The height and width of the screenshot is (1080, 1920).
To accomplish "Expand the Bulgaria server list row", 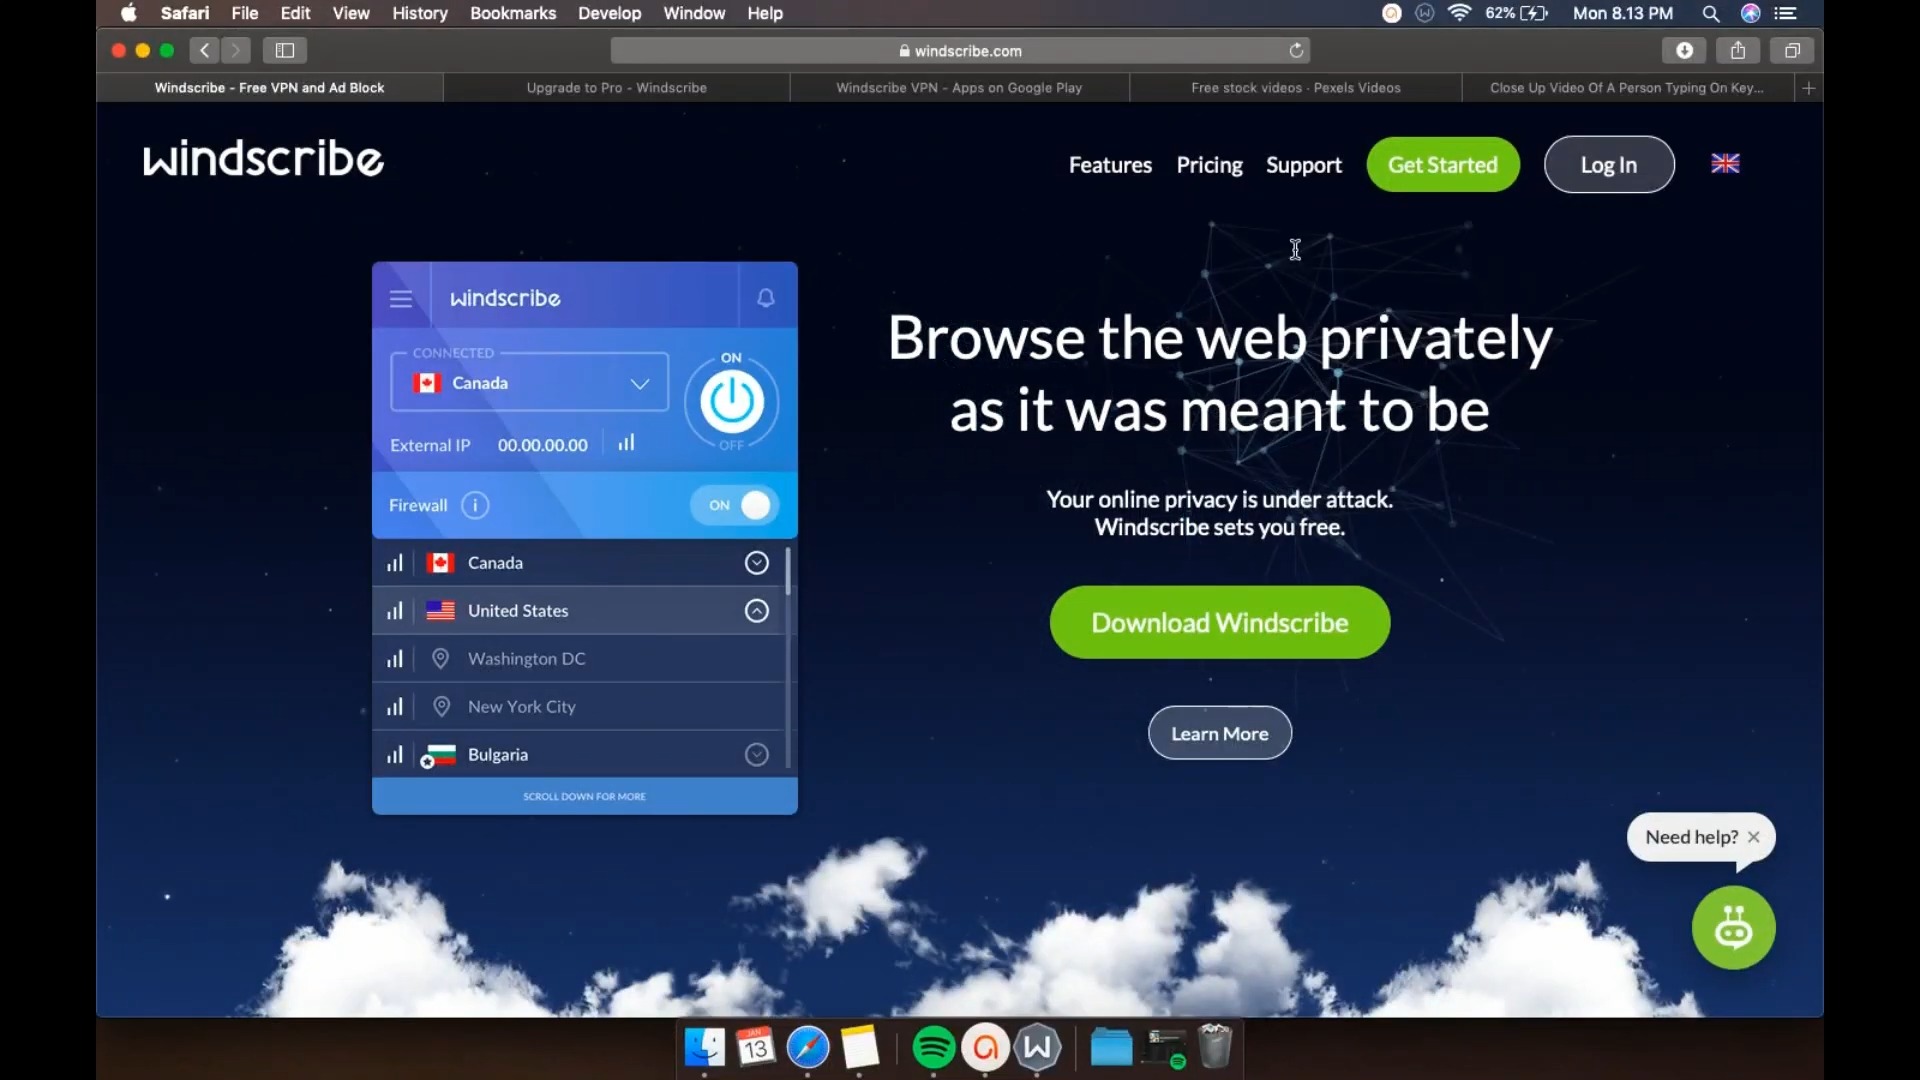I will tap(757, 755).
